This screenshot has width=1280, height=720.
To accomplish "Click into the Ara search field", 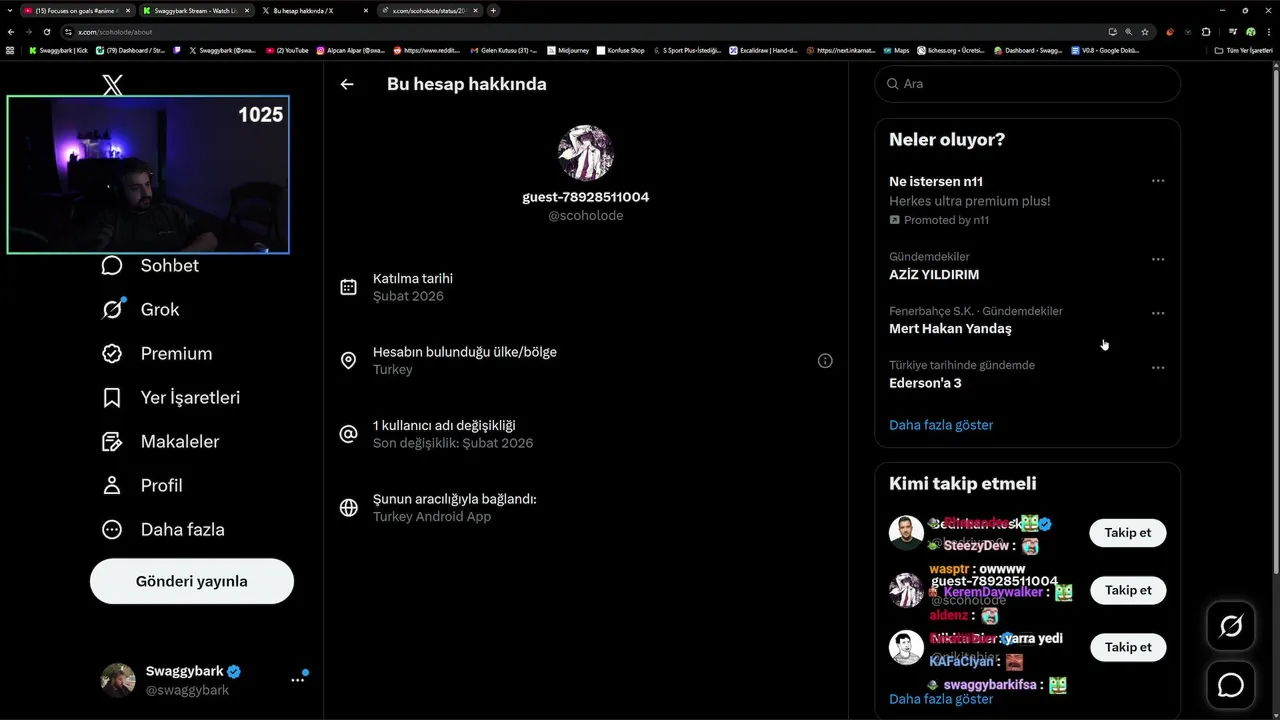I will 1028,84.
